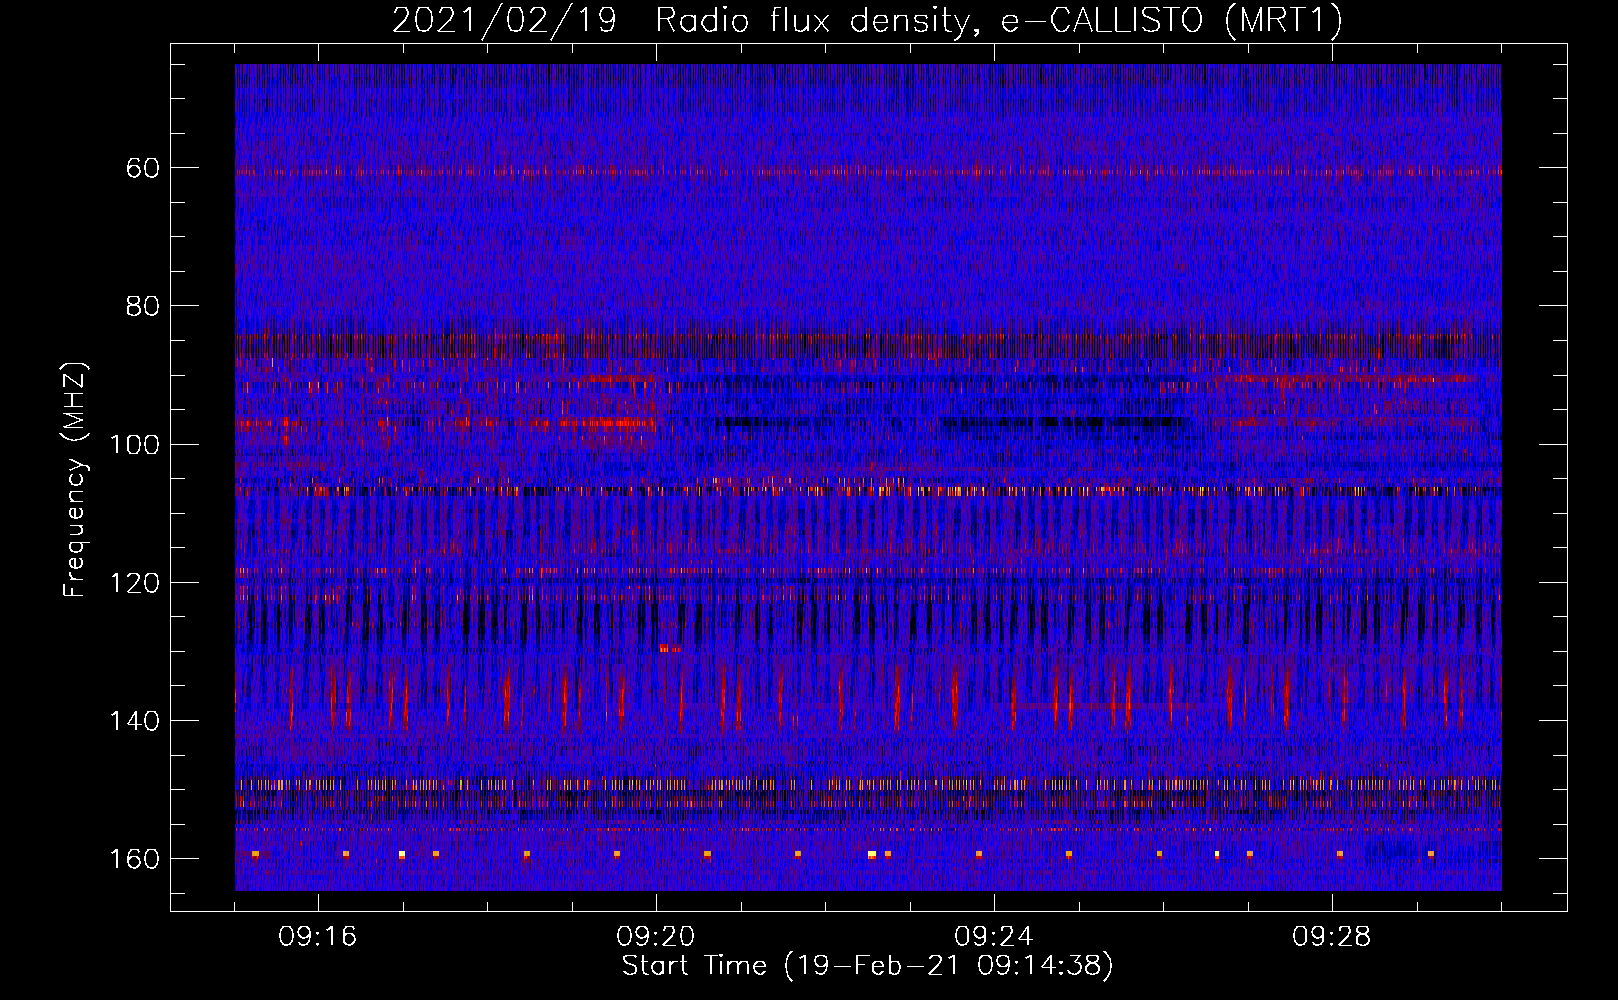Click the 120 frequency tick label

point(135,583)
